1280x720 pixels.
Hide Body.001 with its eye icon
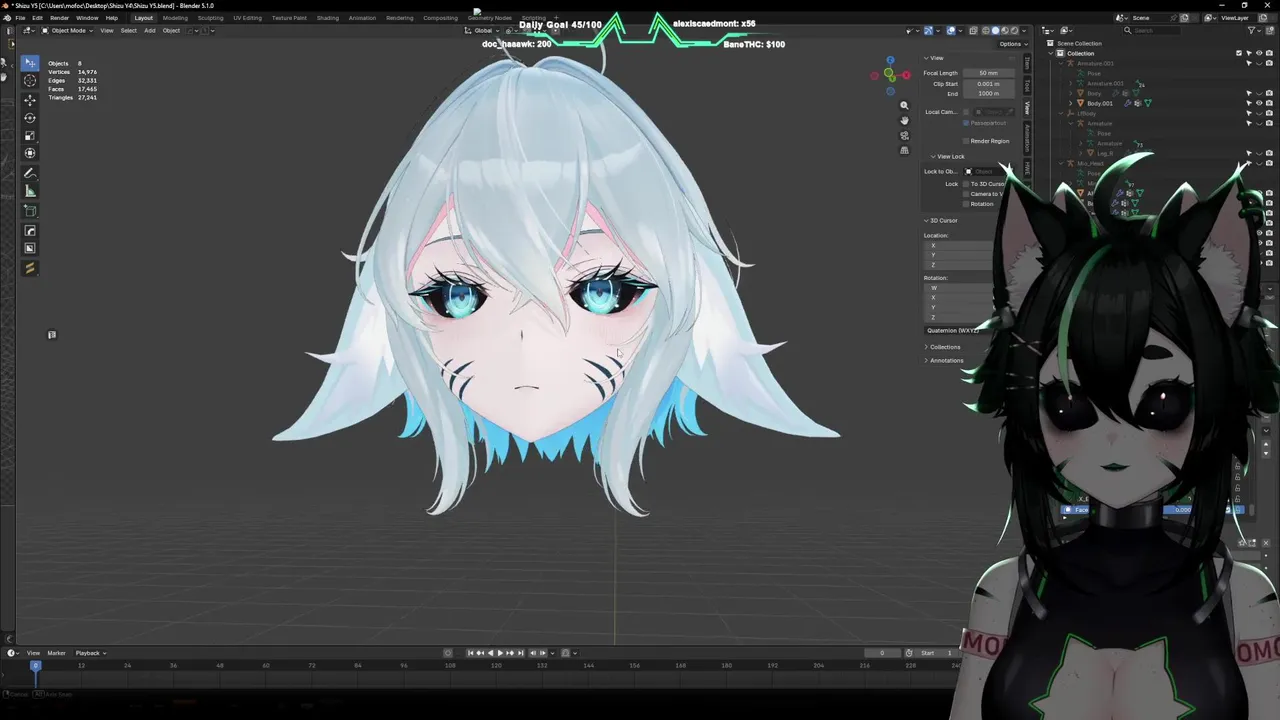1259,103
